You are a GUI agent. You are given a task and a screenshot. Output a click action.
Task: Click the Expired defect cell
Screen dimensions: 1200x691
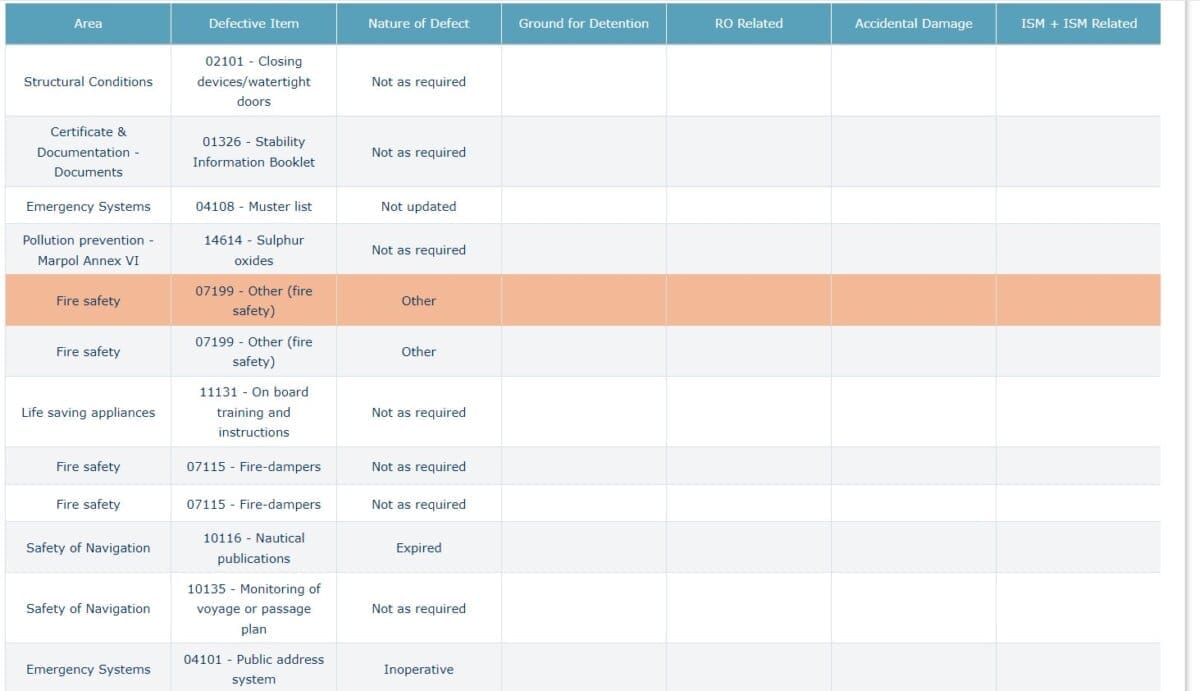[418, 548]
